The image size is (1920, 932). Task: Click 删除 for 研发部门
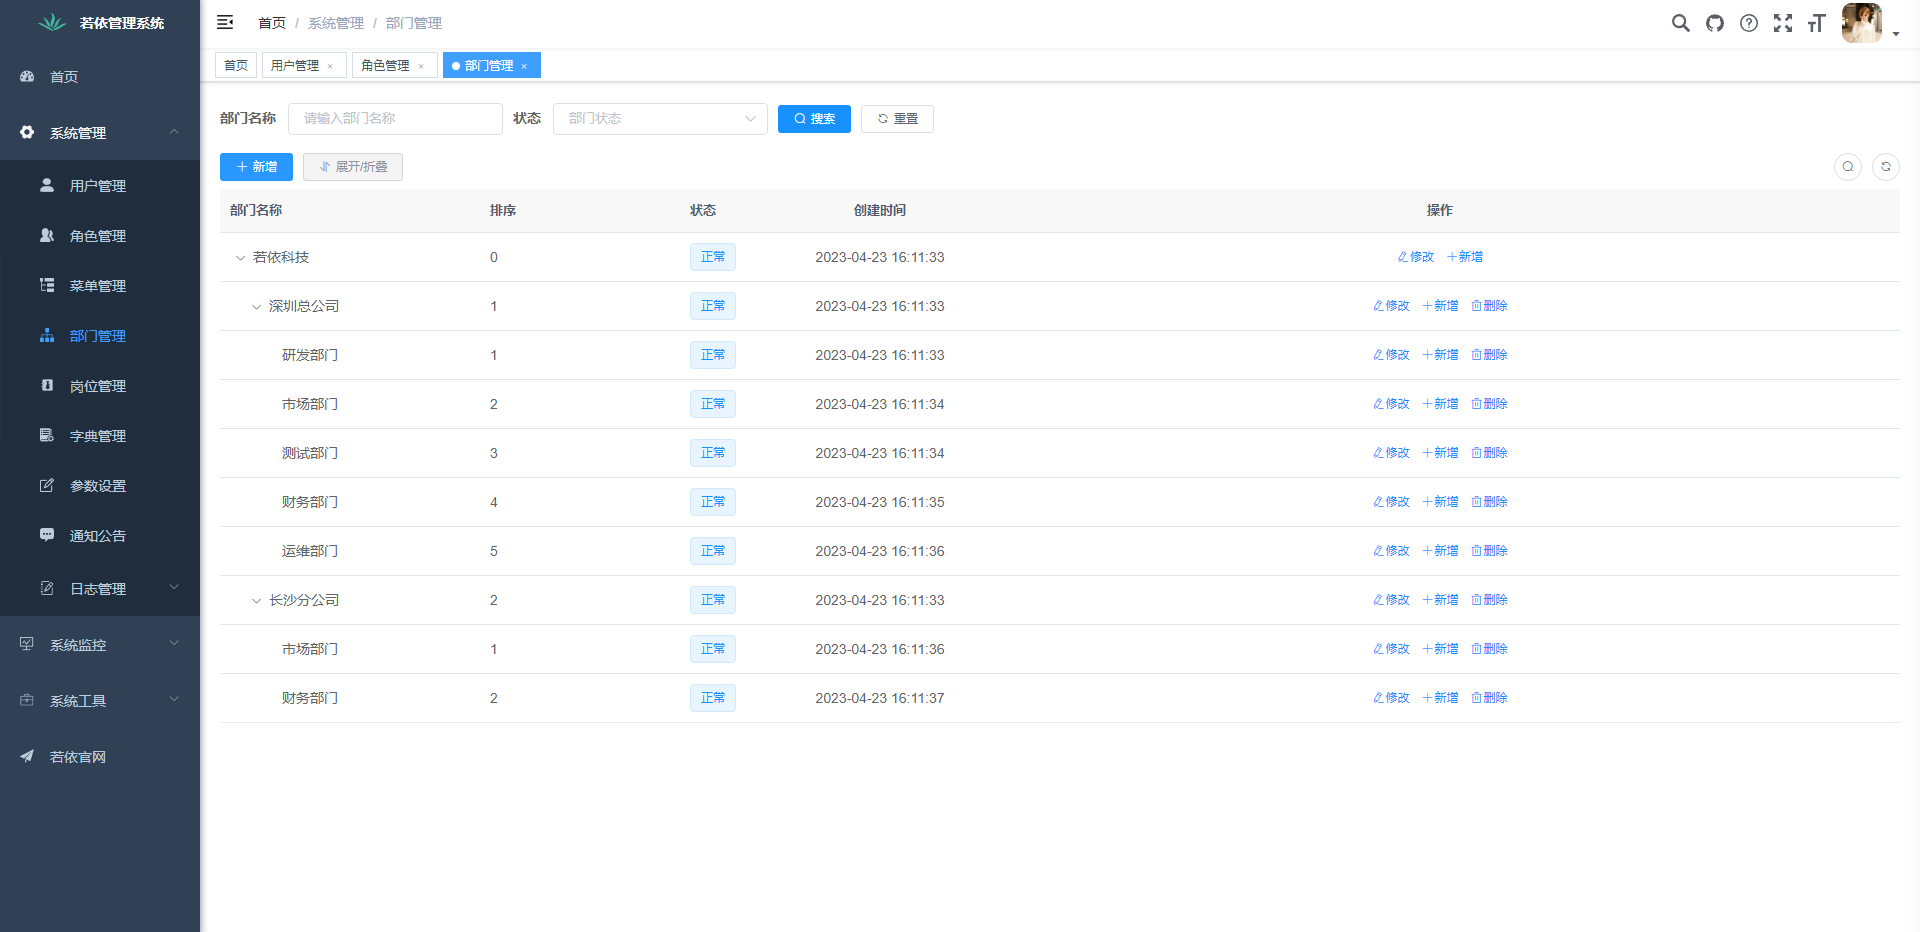[x=1489, y=355]
